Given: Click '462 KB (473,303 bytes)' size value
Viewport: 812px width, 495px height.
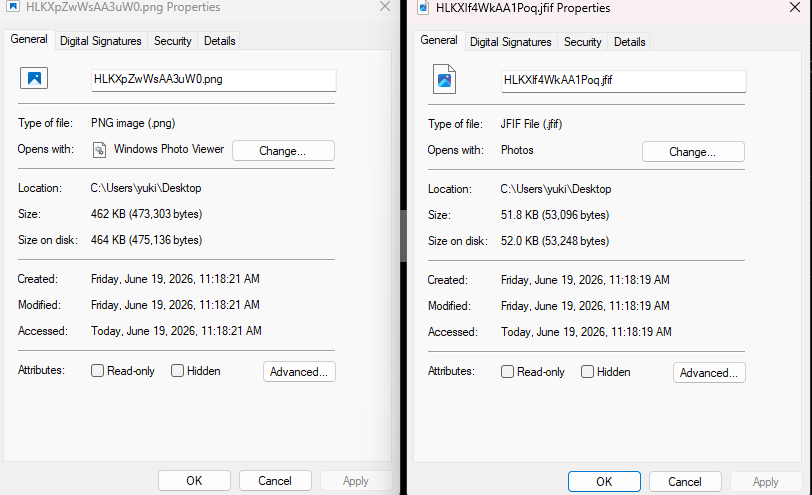Looking at the screenshot, I should (147, 214).
